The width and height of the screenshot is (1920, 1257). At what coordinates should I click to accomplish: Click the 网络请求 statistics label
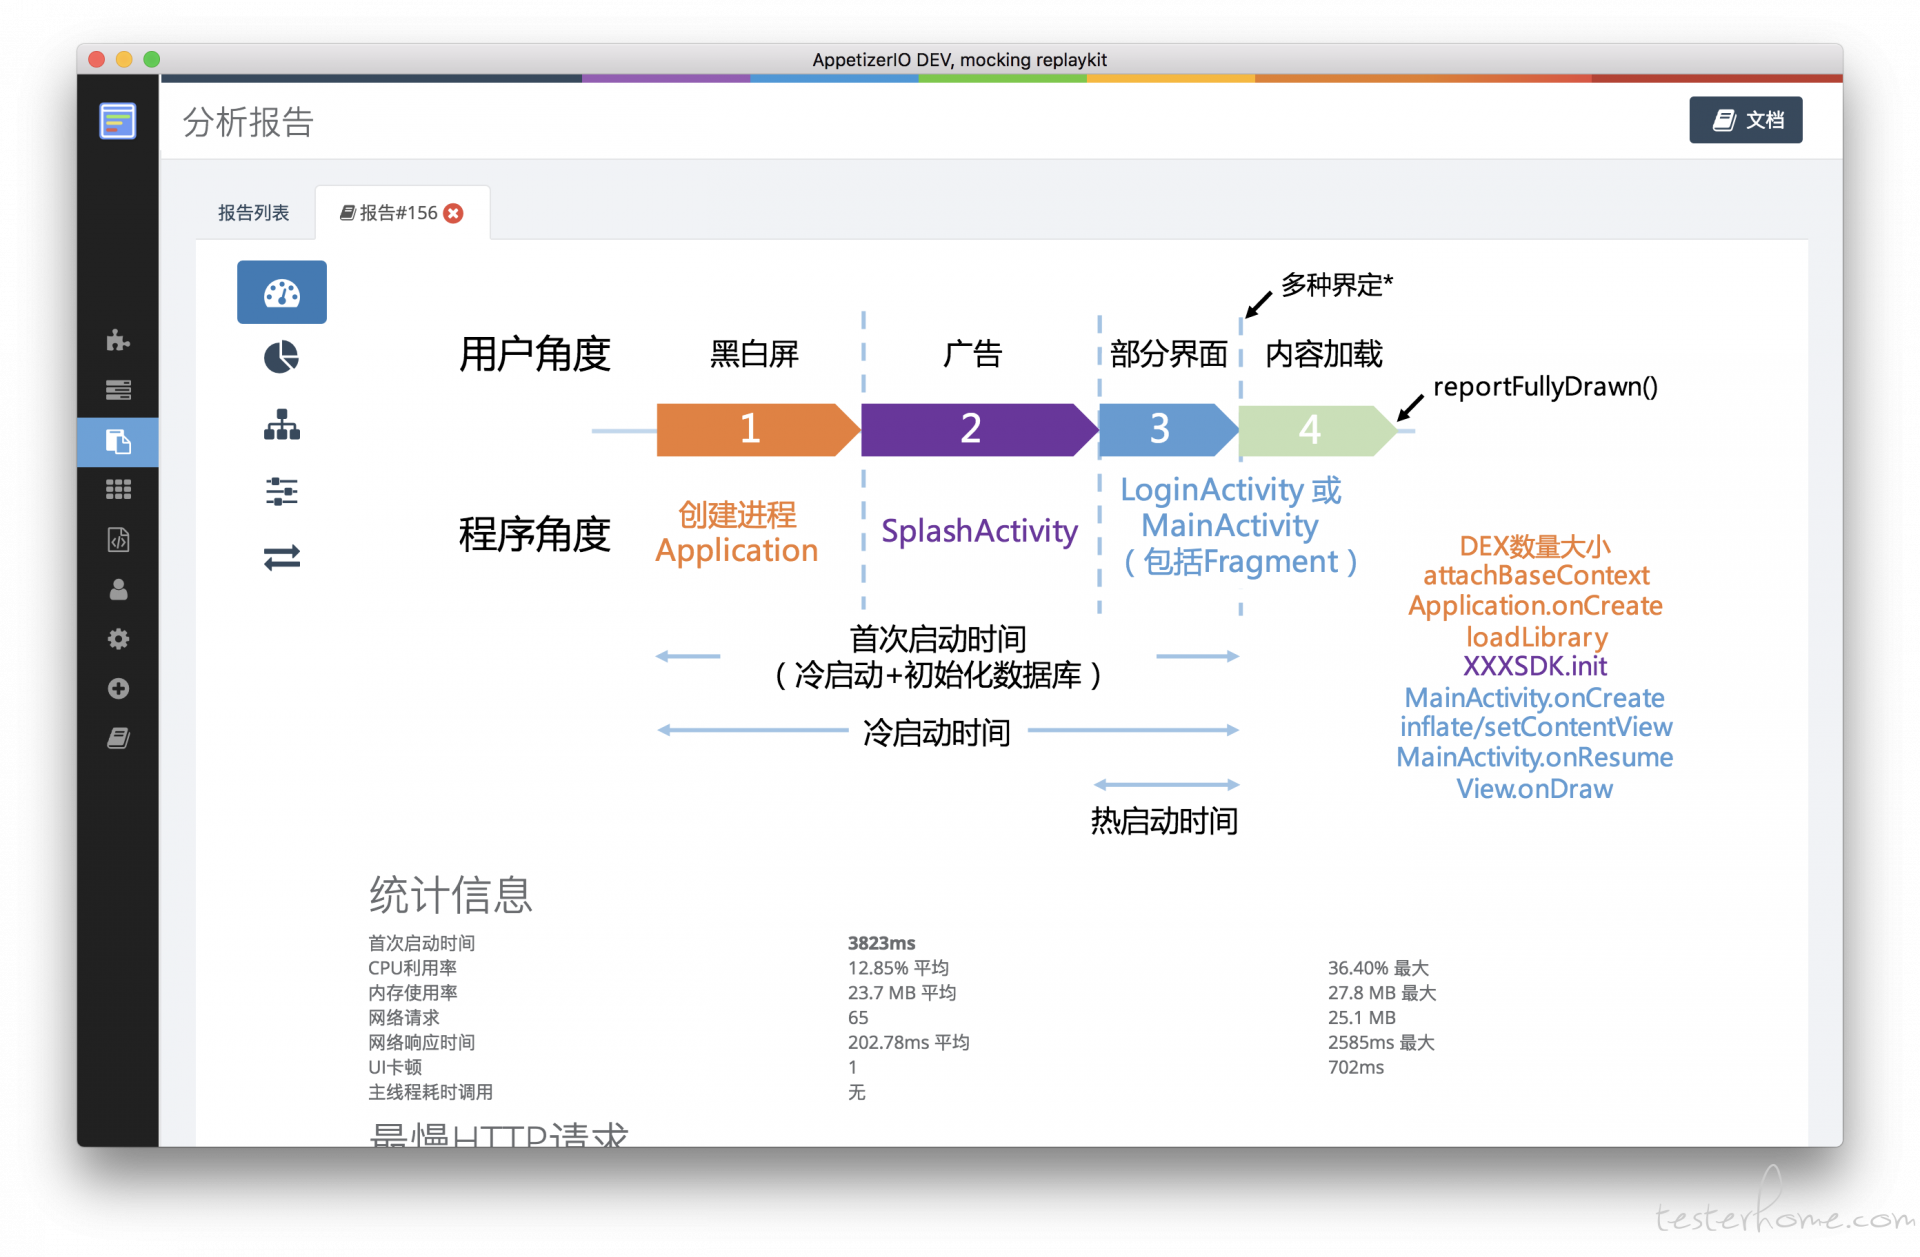point(403,1018)
